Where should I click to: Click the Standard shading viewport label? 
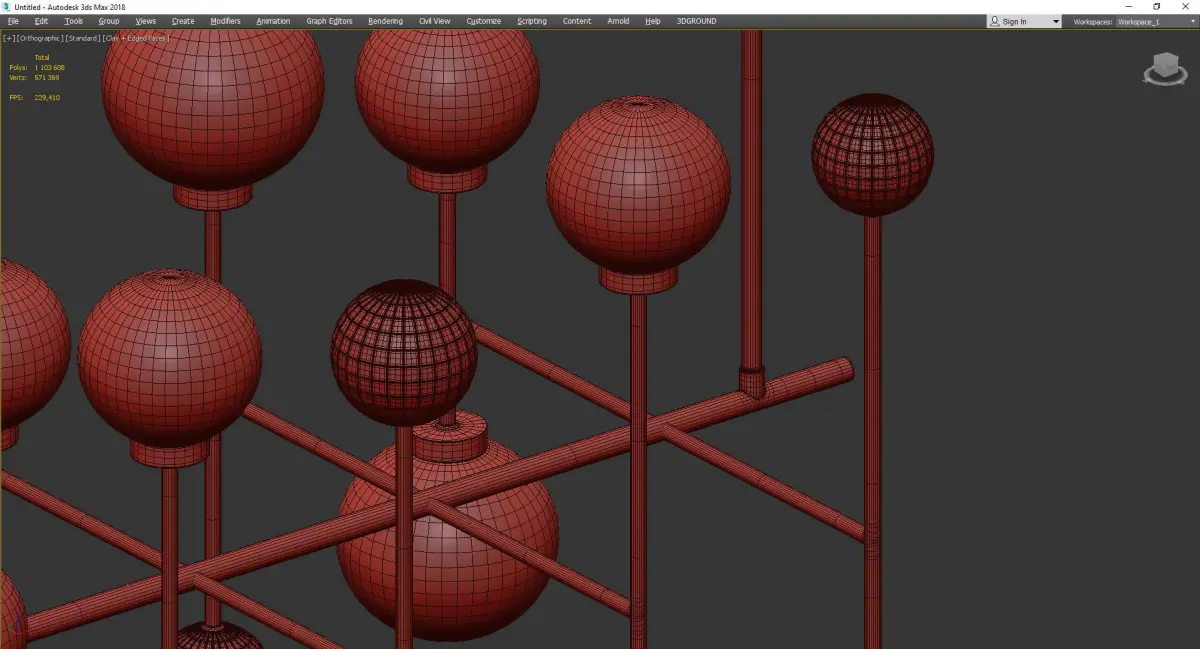pos(83,38)
